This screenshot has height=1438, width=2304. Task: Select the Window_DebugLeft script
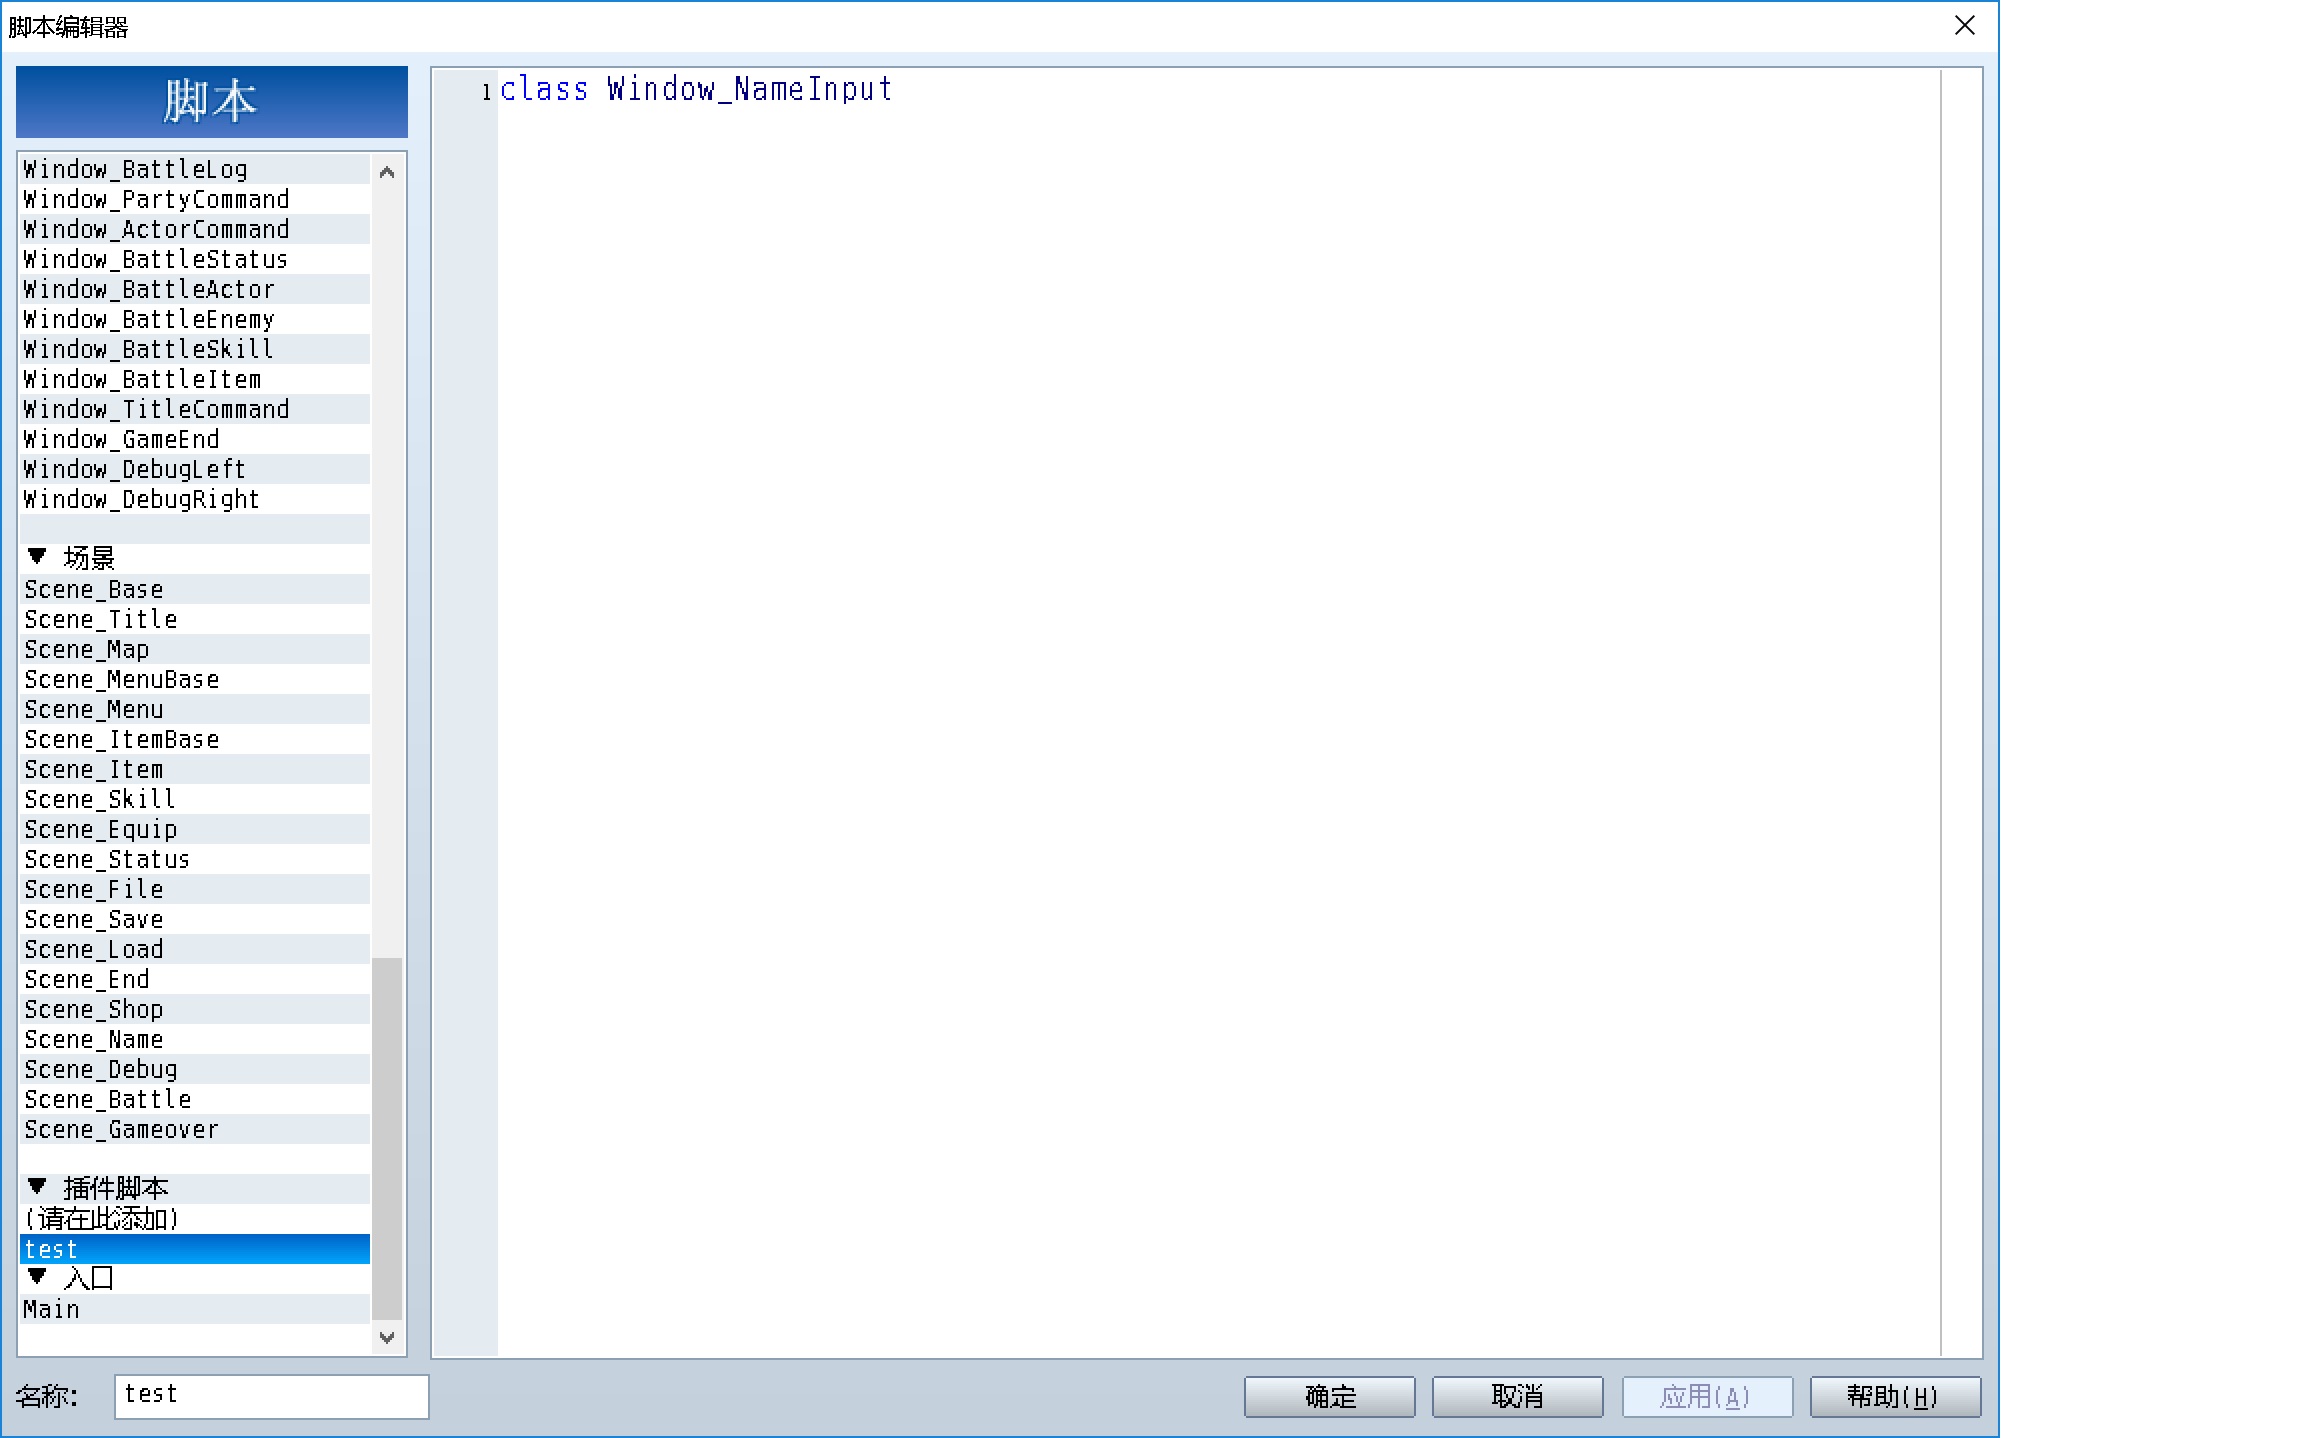click(x=195, y=469)
